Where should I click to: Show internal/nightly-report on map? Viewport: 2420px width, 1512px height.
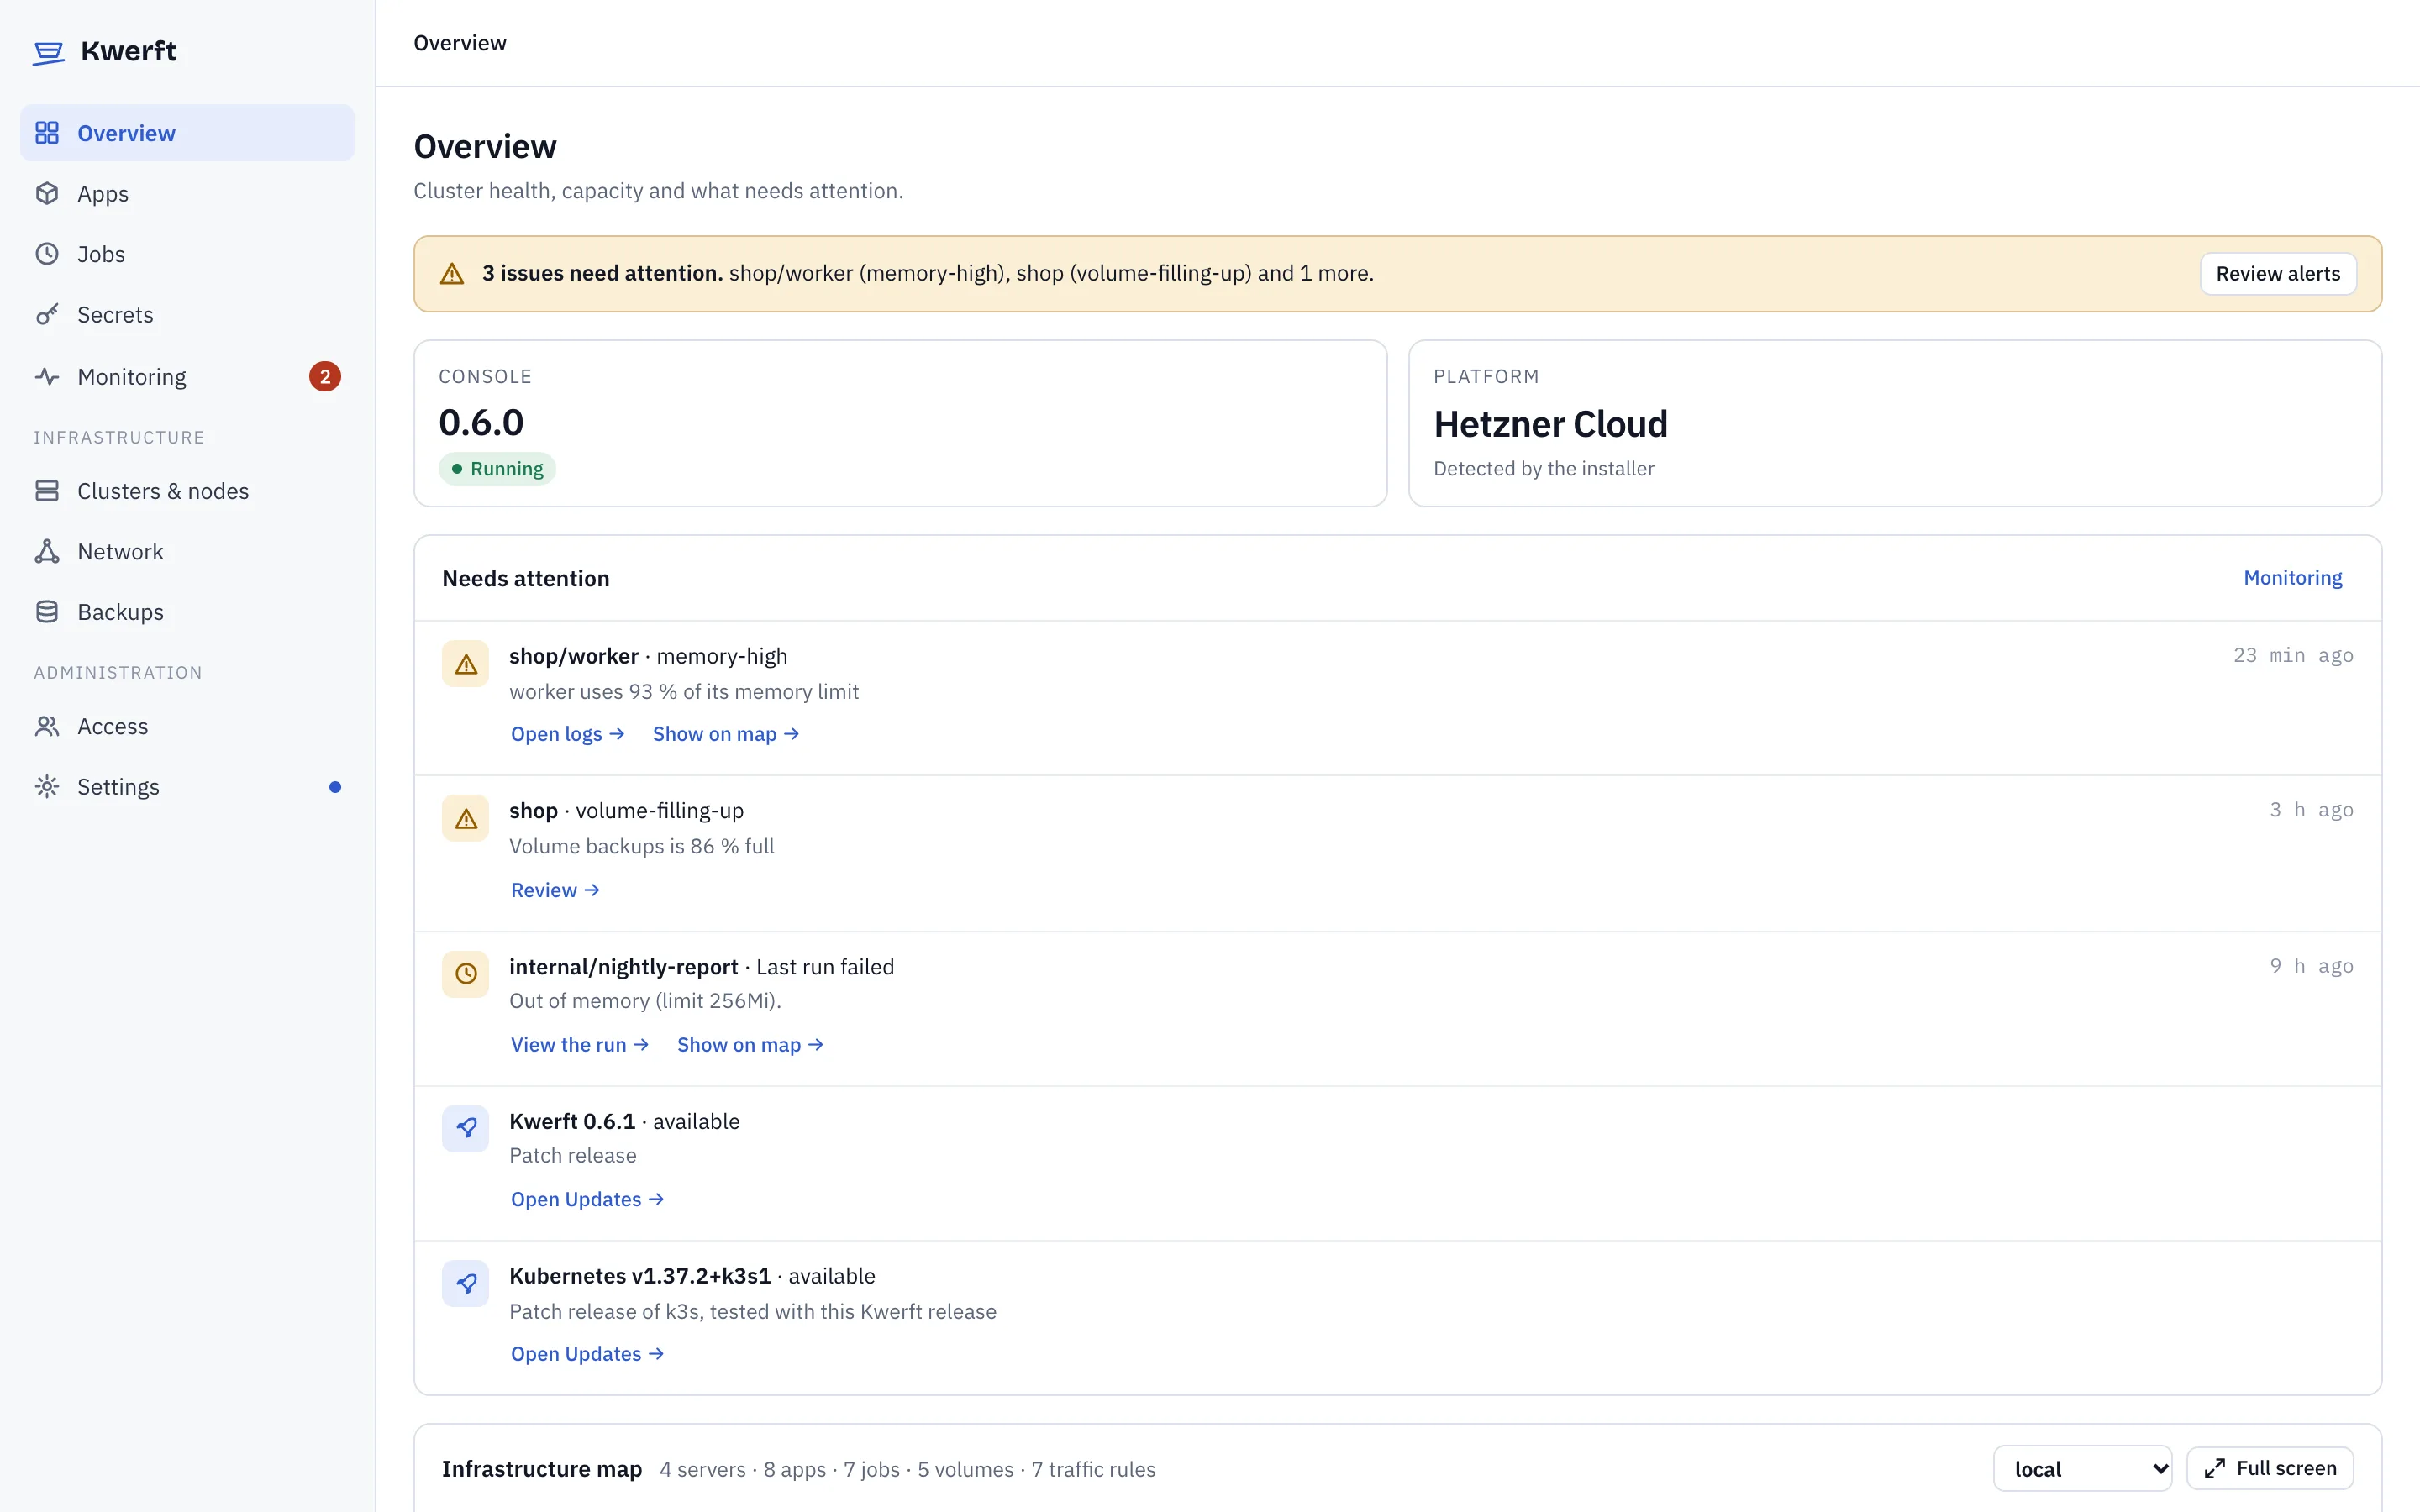(x=750, y=1044)
